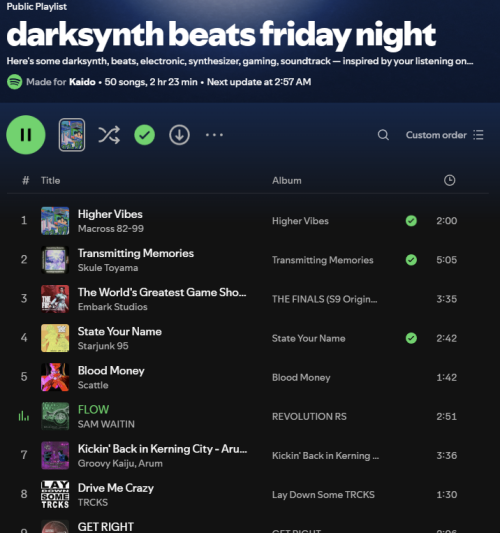Open artist TRCKS
This screenshot has width=500, height=533.
(93, 502)
